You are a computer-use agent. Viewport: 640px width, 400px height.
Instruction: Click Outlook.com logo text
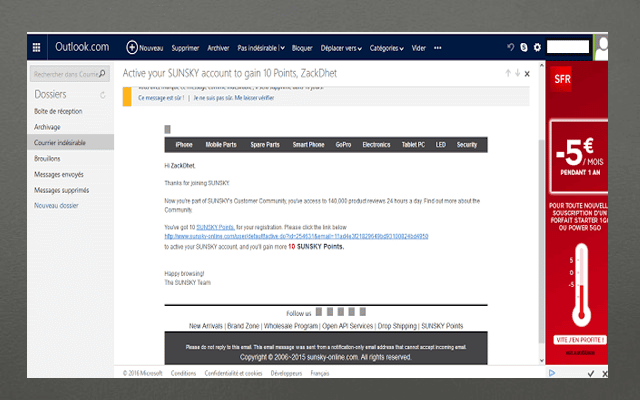(x=82, y=47)
